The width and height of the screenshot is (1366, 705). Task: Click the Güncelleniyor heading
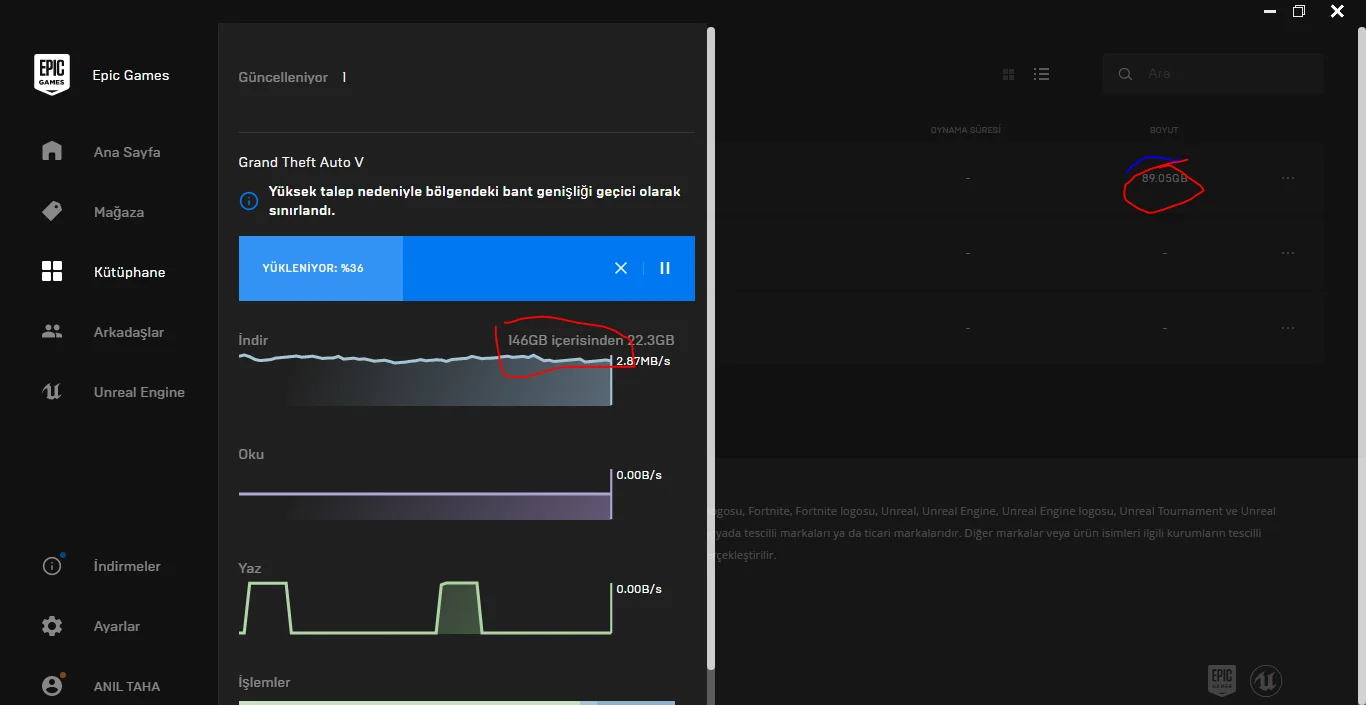(283, 77)
